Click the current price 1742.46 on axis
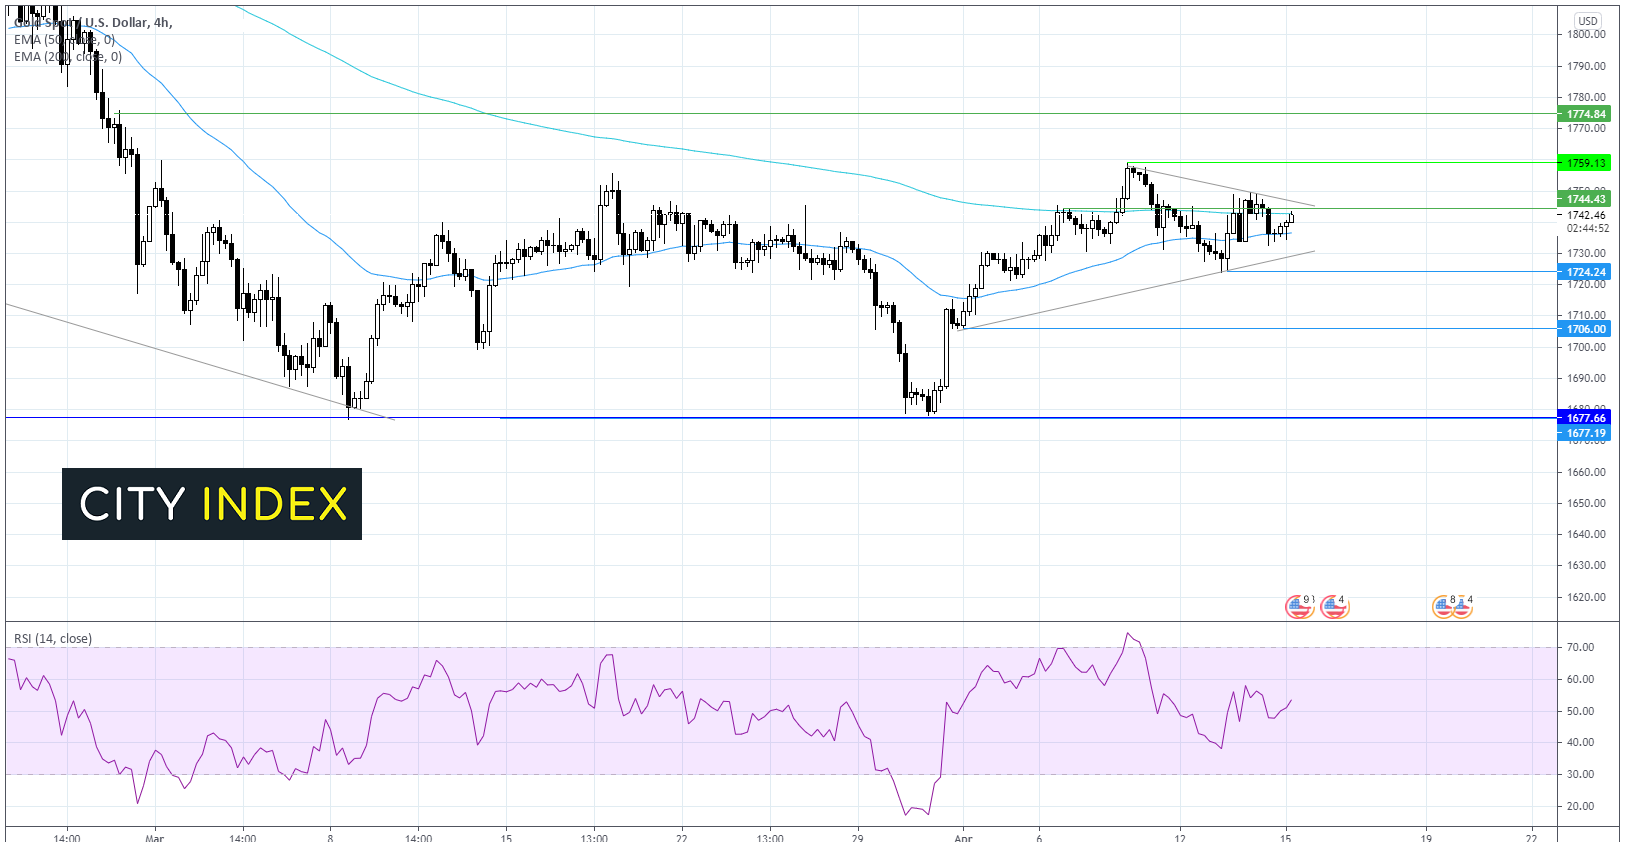Screen dimensions: 1626x842 click(x=1586, y=215)
